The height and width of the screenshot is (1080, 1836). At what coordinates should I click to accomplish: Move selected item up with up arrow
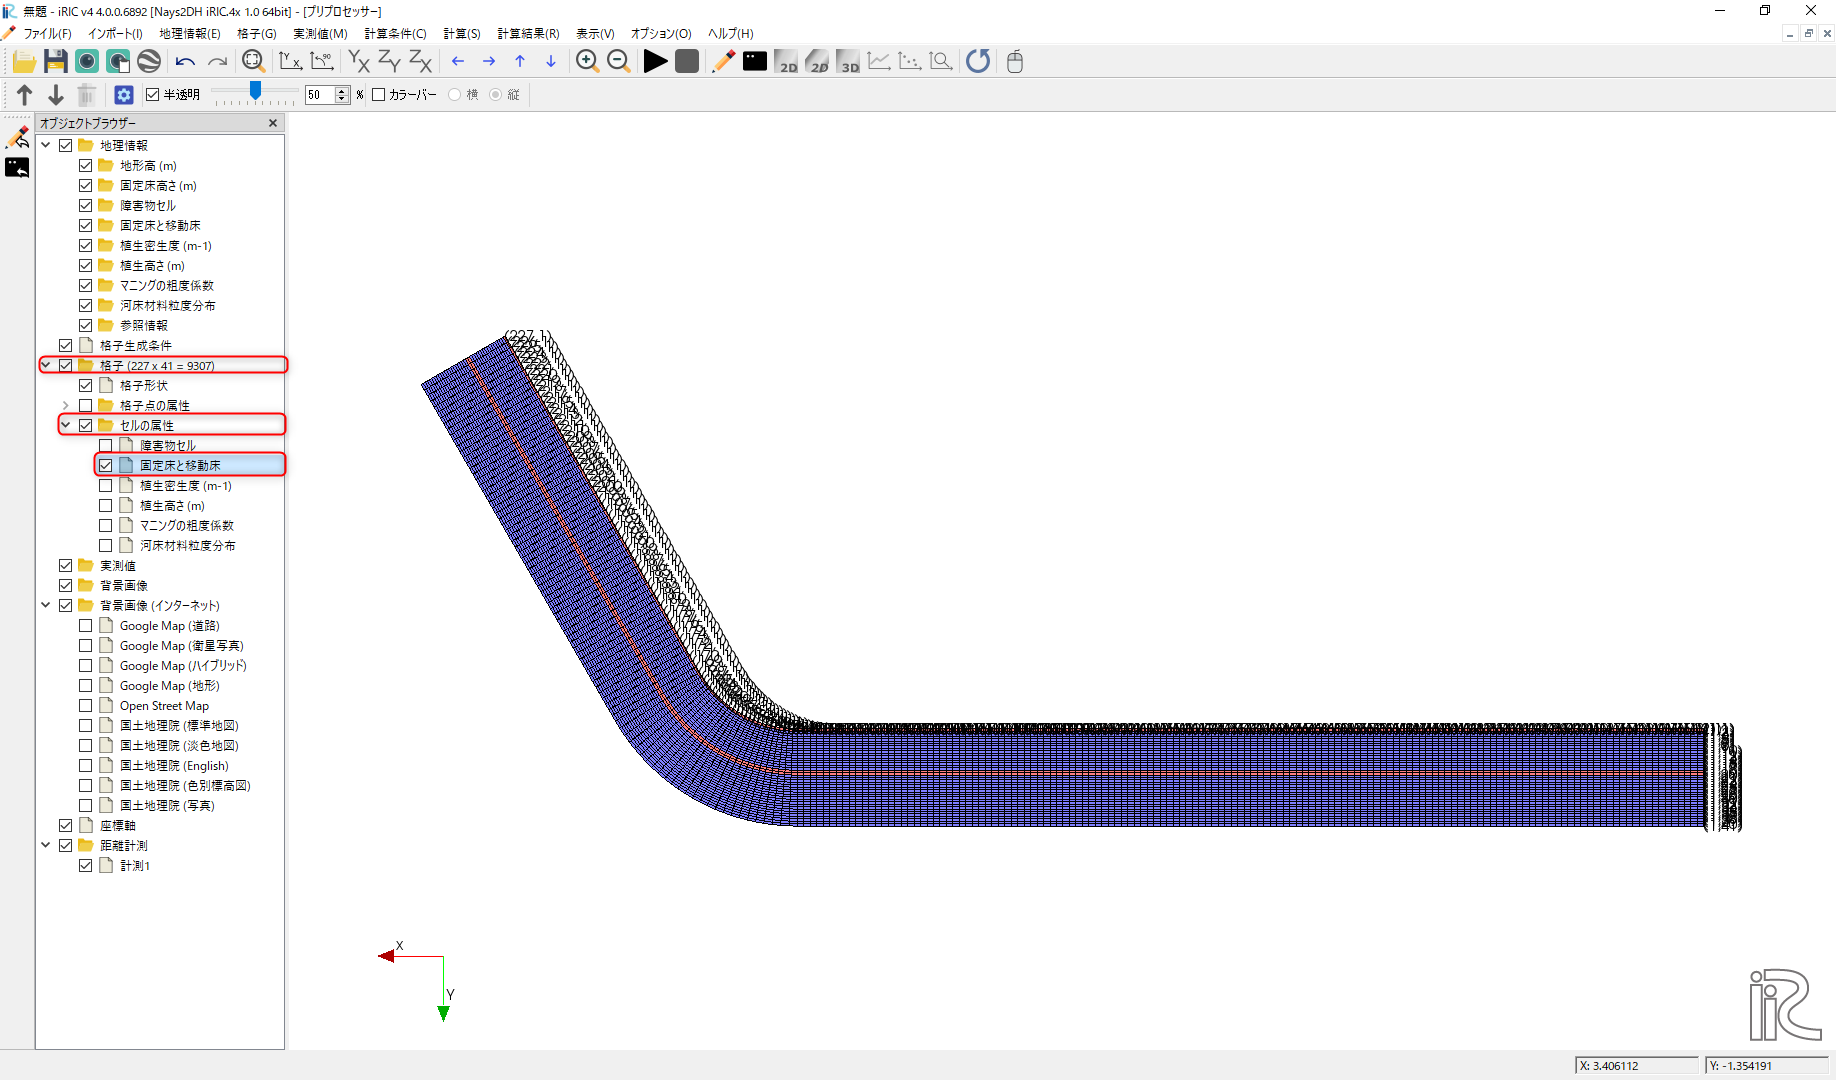25,95
